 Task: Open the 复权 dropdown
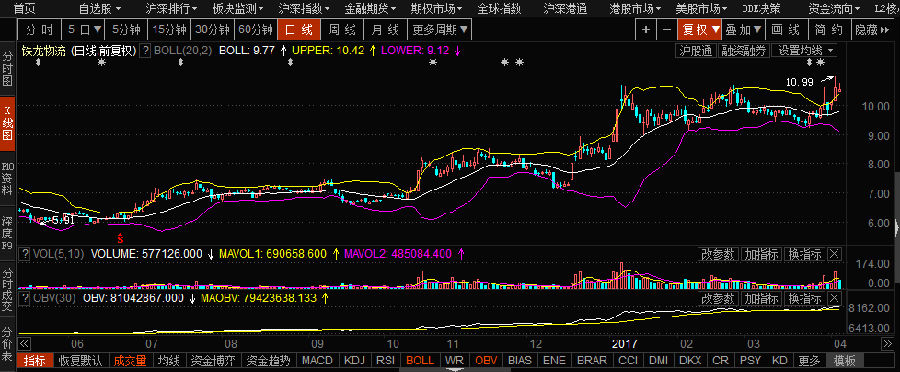pos(699,29)
